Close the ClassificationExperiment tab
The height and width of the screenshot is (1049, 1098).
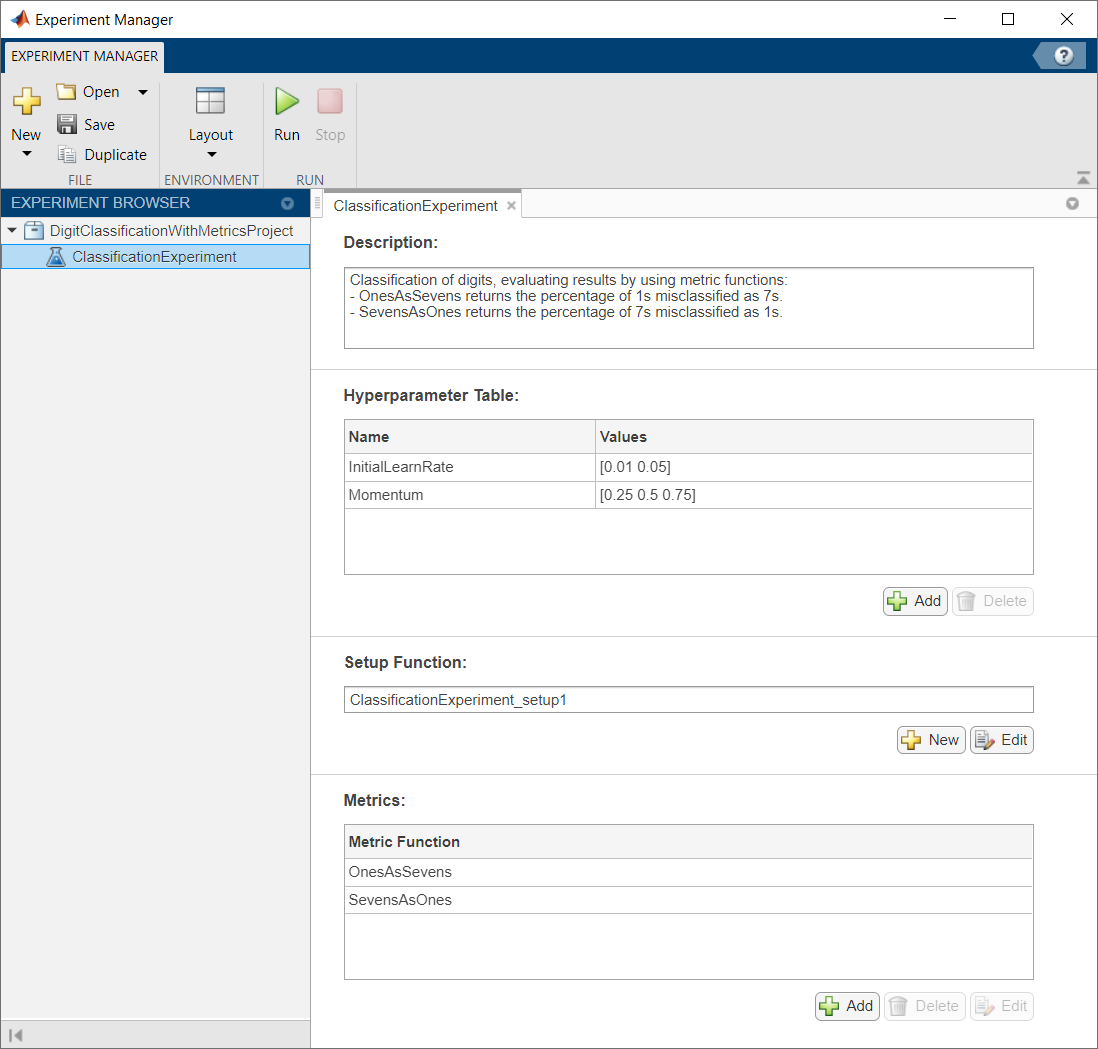click(511, 206)
